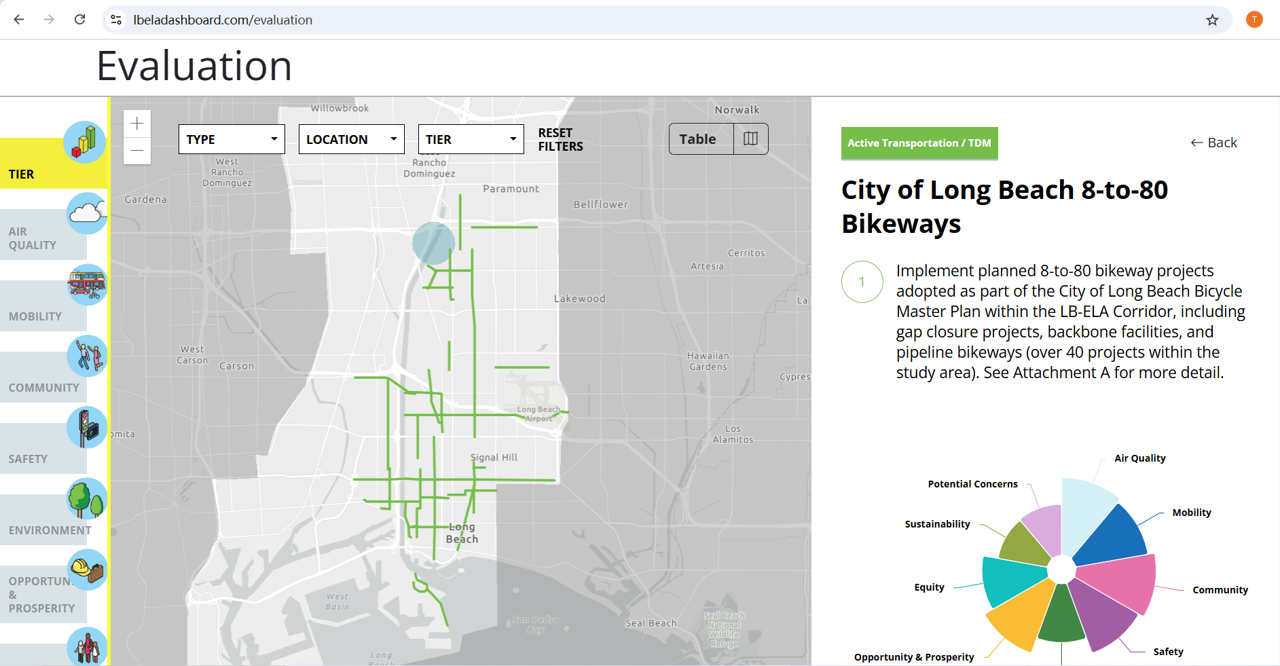Click the Tier bar chart icon
This screenshot has height=666, width=1280.
tap(85, 142)
